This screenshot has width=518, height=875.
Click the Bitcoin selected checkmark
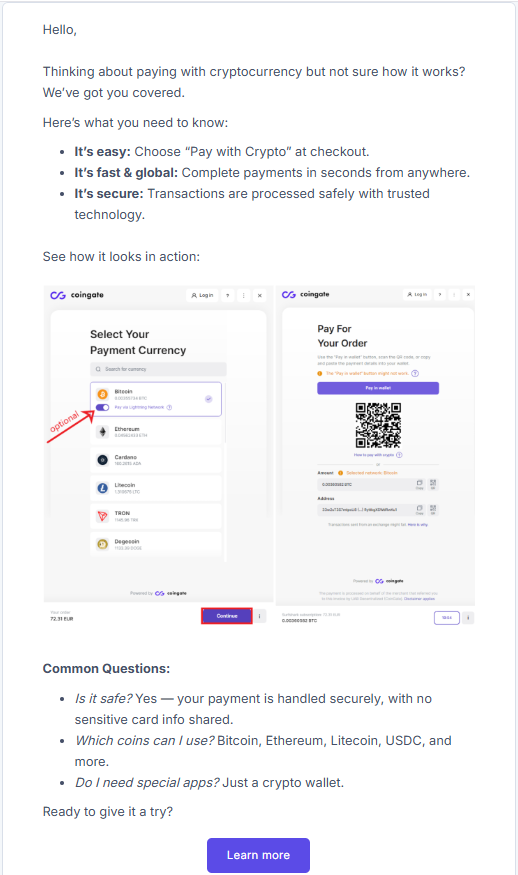pyautogui.click(x=208, y=399)
